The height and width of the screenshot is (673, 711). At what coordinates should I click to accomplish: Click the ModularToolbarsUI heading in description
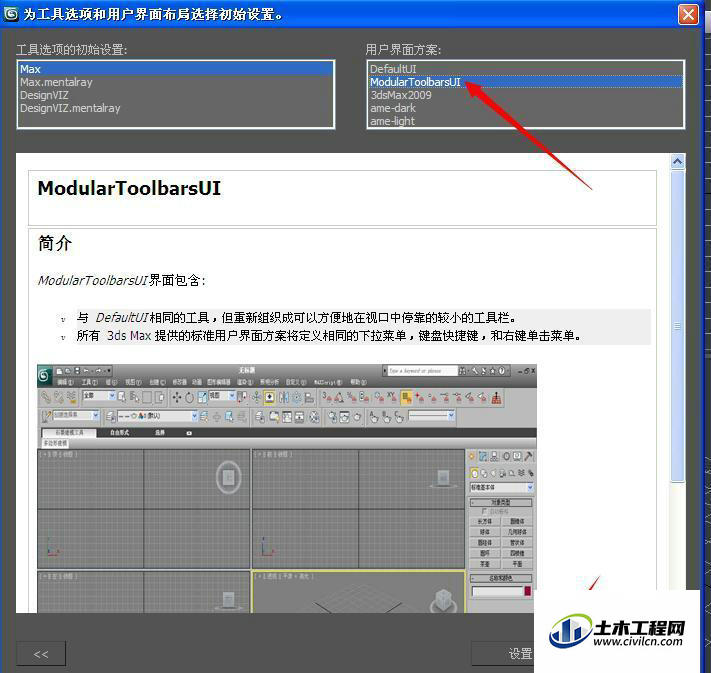129,188
